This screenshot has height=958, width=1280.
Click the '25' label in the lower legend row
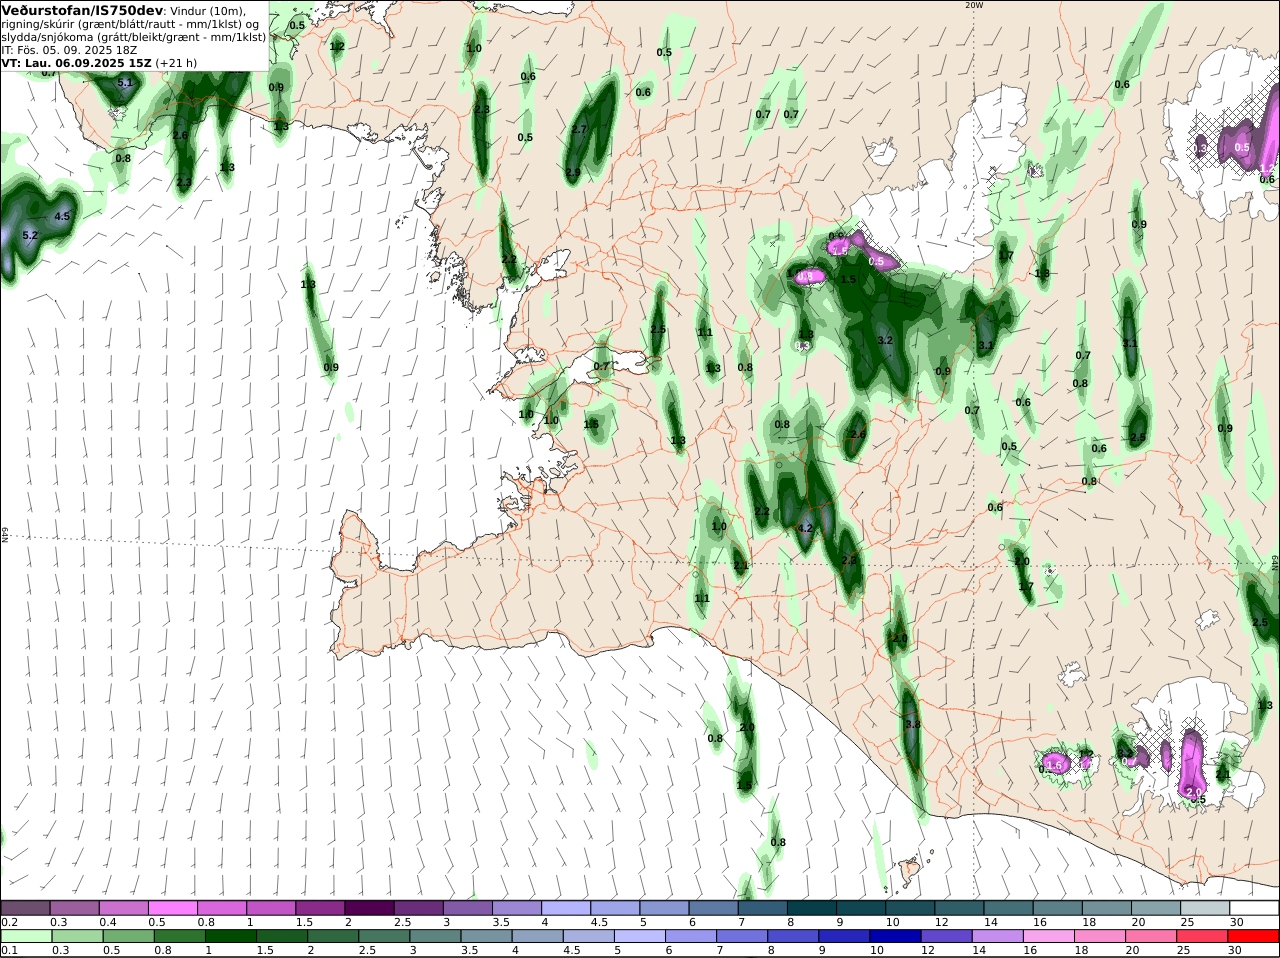(1185, 950)
